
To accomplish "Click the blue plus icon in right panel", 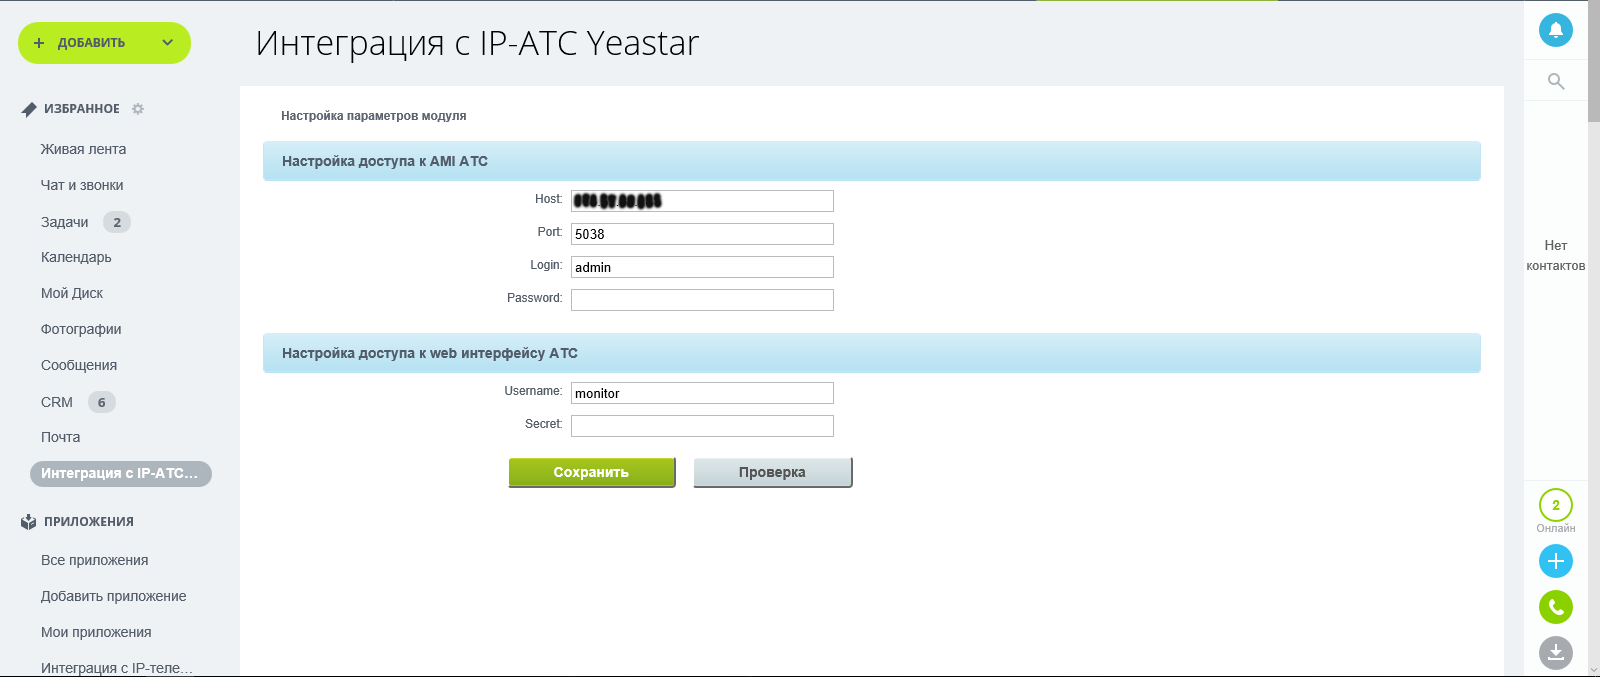I will coord(1555,561).
